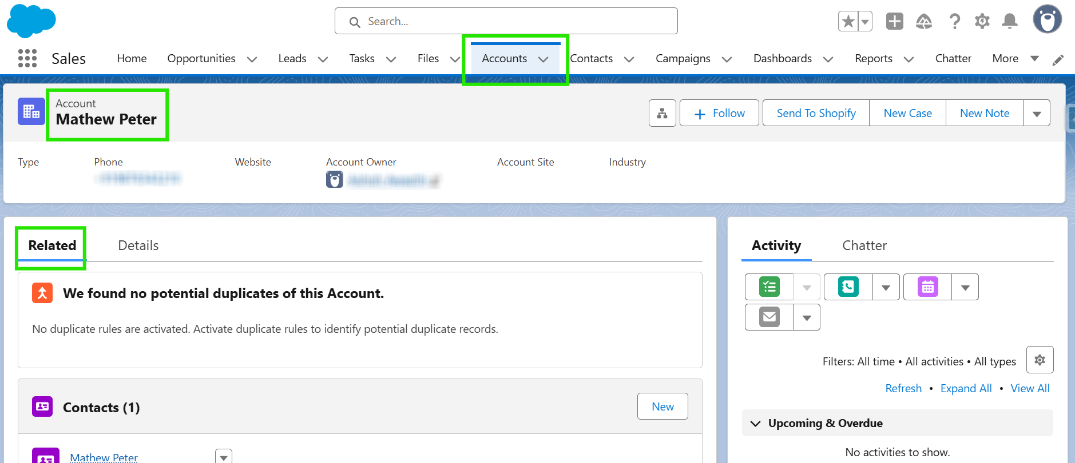Switch to the Activity tab
This screenshot has width=1075, height=463.
pyautogui.click(x=776, y=245)
